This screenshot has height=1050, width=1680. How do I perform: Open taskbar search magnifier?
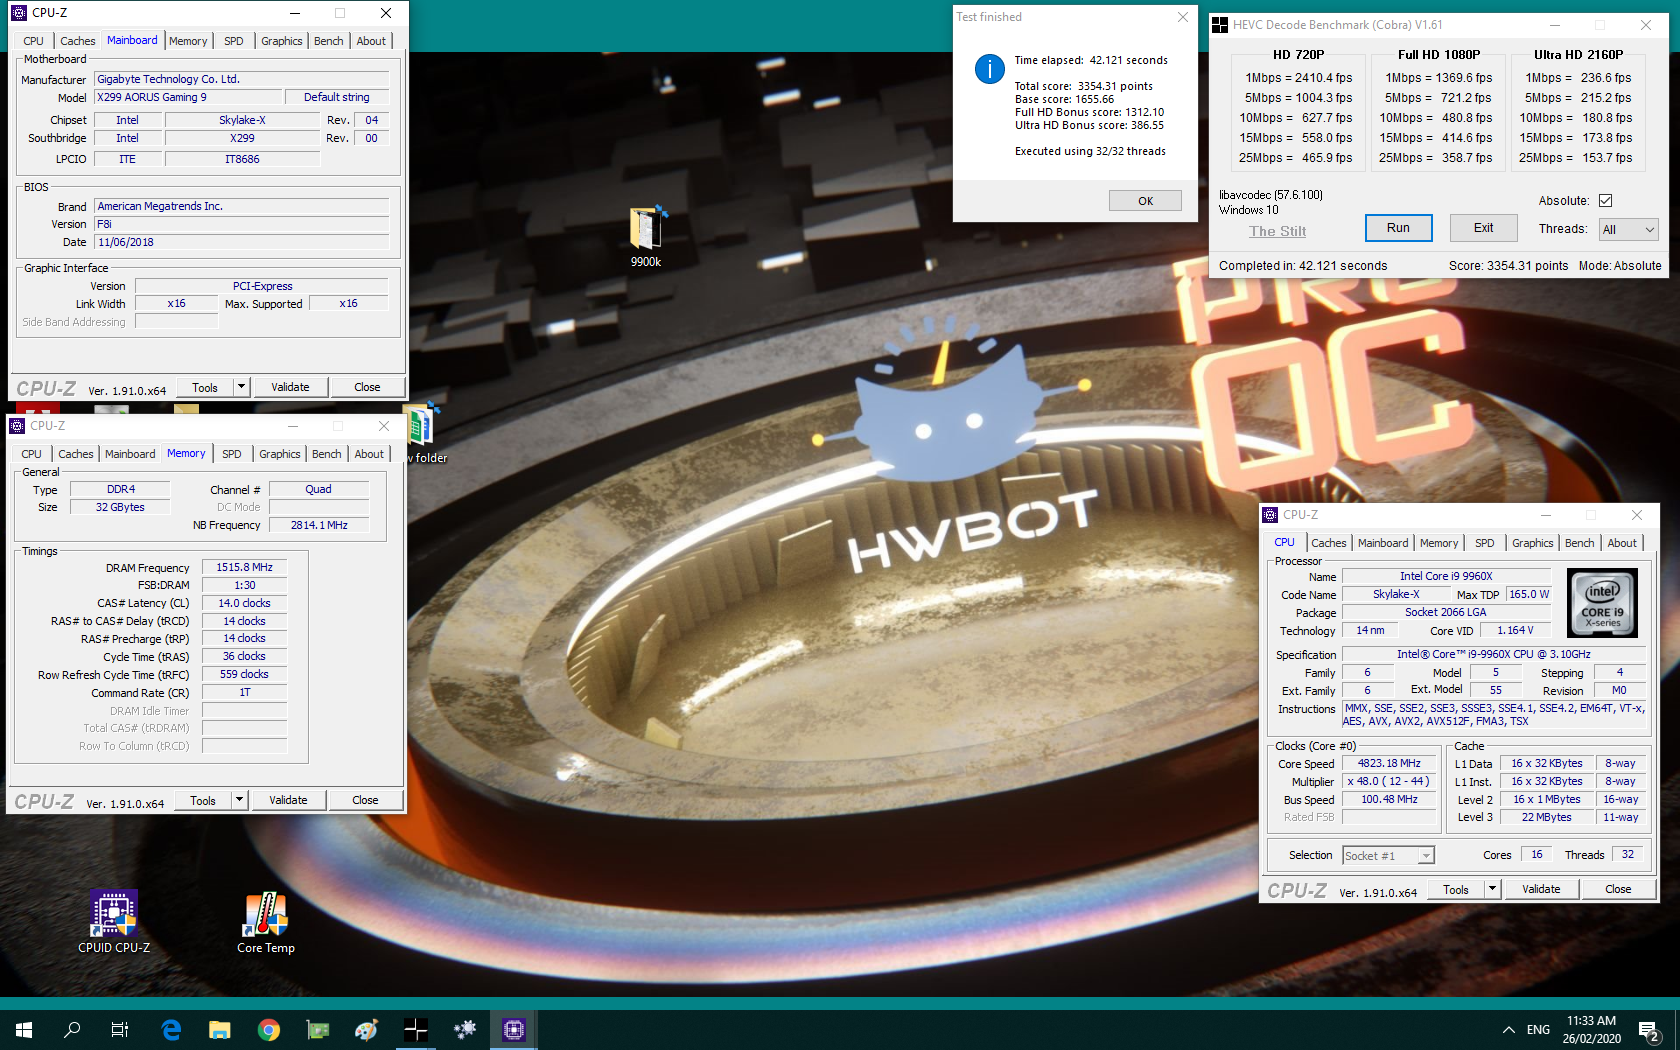tap(72, 1029)
